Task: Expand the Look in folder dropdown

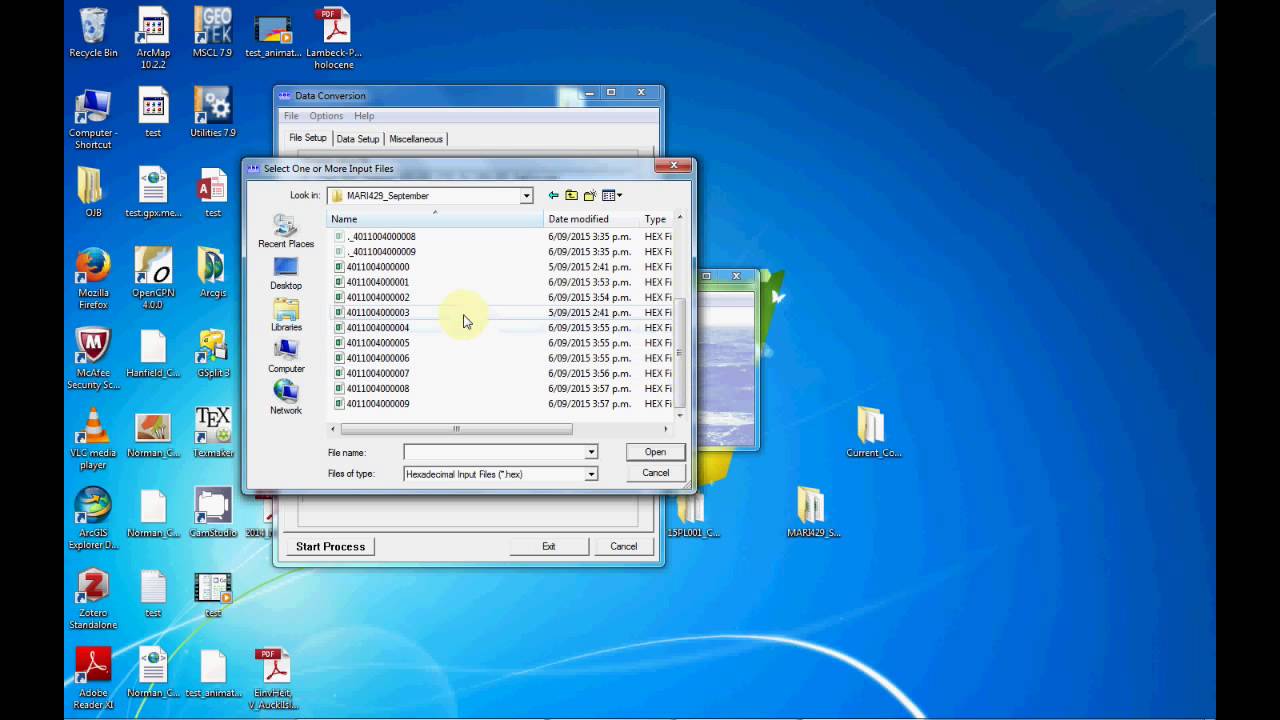Action: (x=526, y=196)
